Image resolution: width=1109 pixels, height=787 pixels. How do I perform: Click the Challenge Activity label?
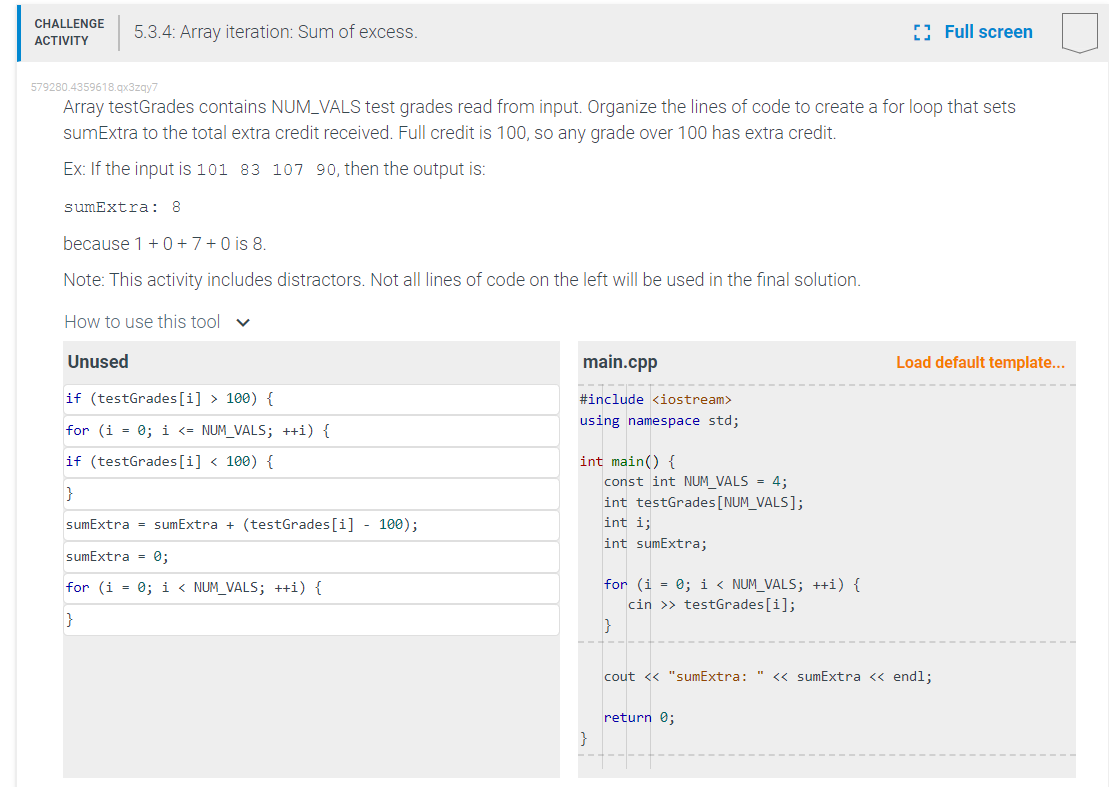coord(68,32)
